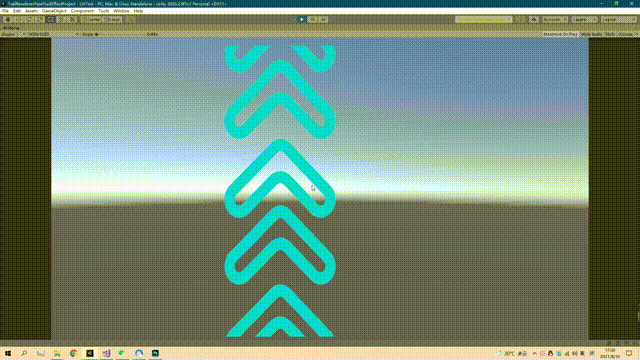
Task: Open the Tools menu
Action: 104,11
